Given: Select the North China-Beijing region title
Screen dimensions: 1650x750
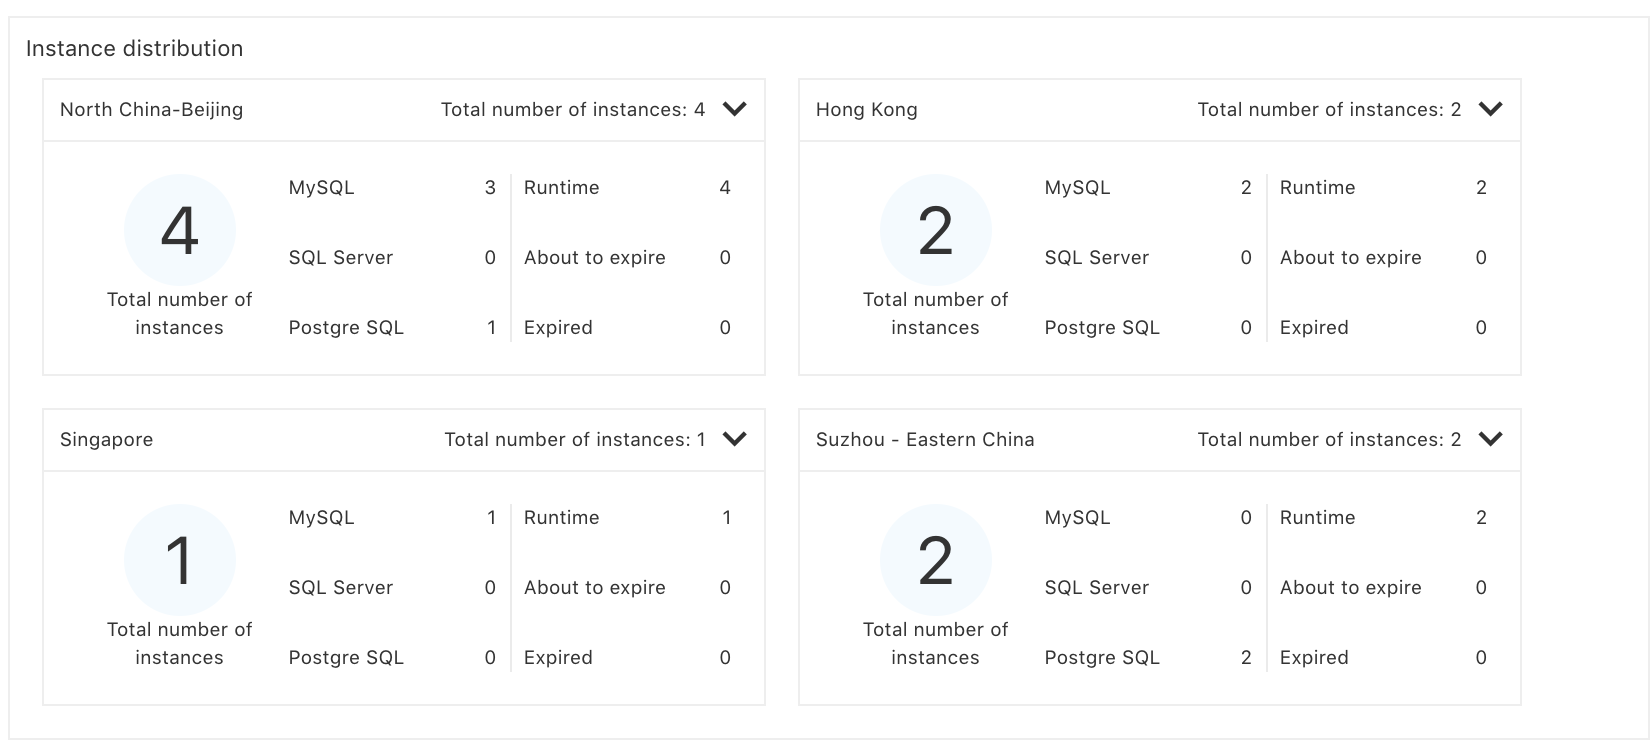Looking at the screenshot, I should pyautogui.click(x=151, y=110).
